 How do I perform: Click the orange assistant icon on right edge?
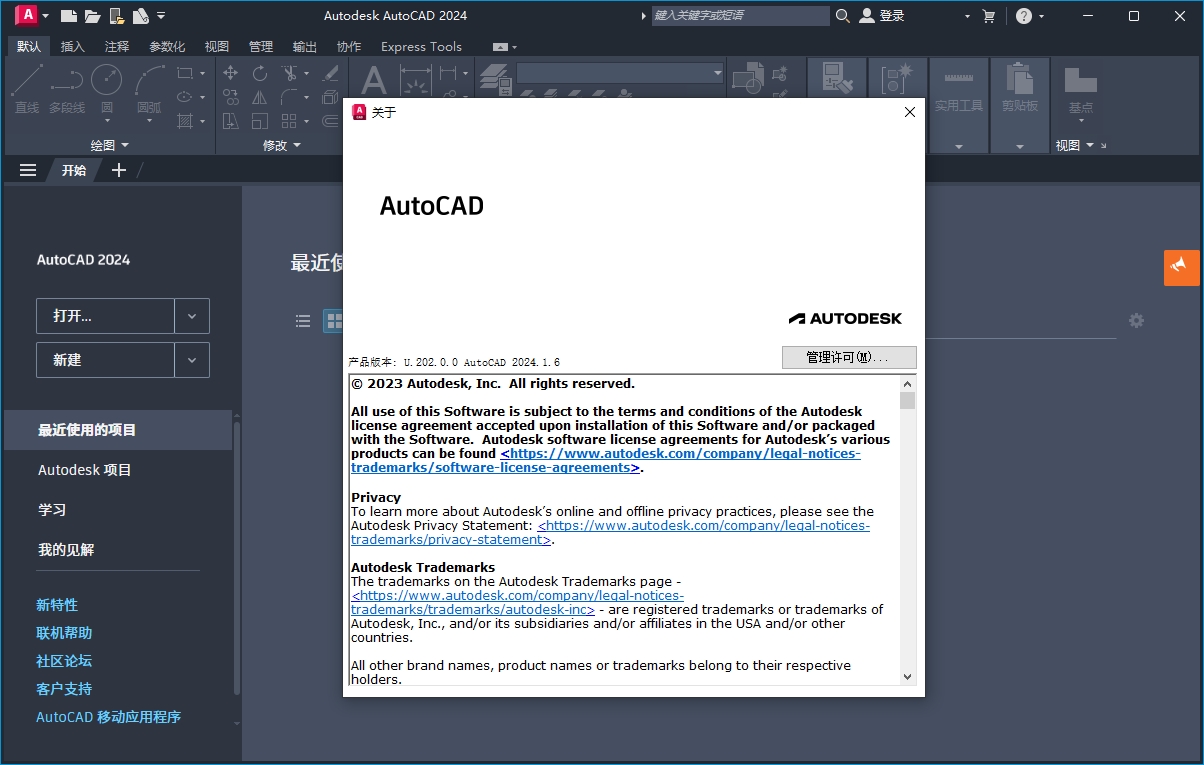[1181, 267]
